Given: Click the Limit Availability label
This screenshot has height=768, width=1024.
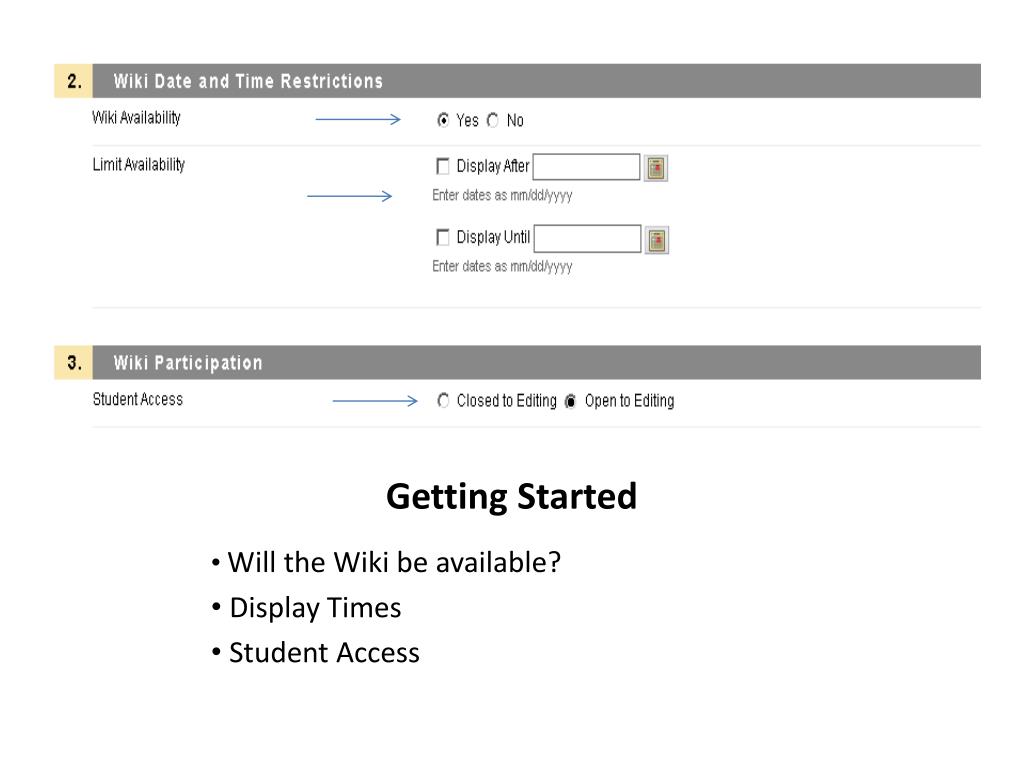Looking at the screenshot, I should pos(138,165).
